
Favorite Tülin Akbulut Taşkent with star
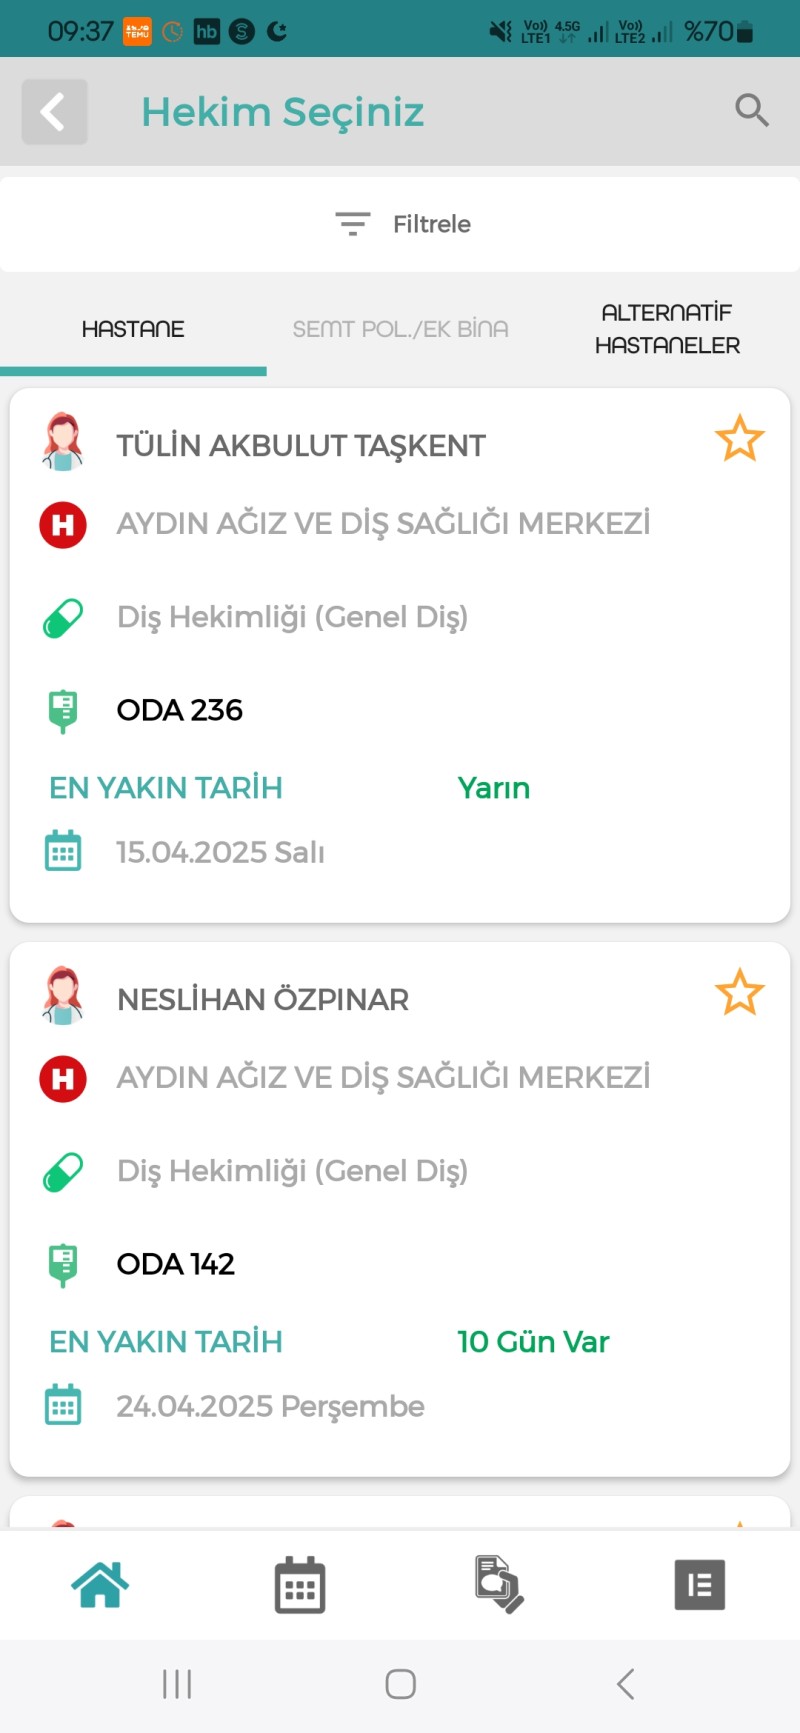pyautogui.click(x=739, y=439)
